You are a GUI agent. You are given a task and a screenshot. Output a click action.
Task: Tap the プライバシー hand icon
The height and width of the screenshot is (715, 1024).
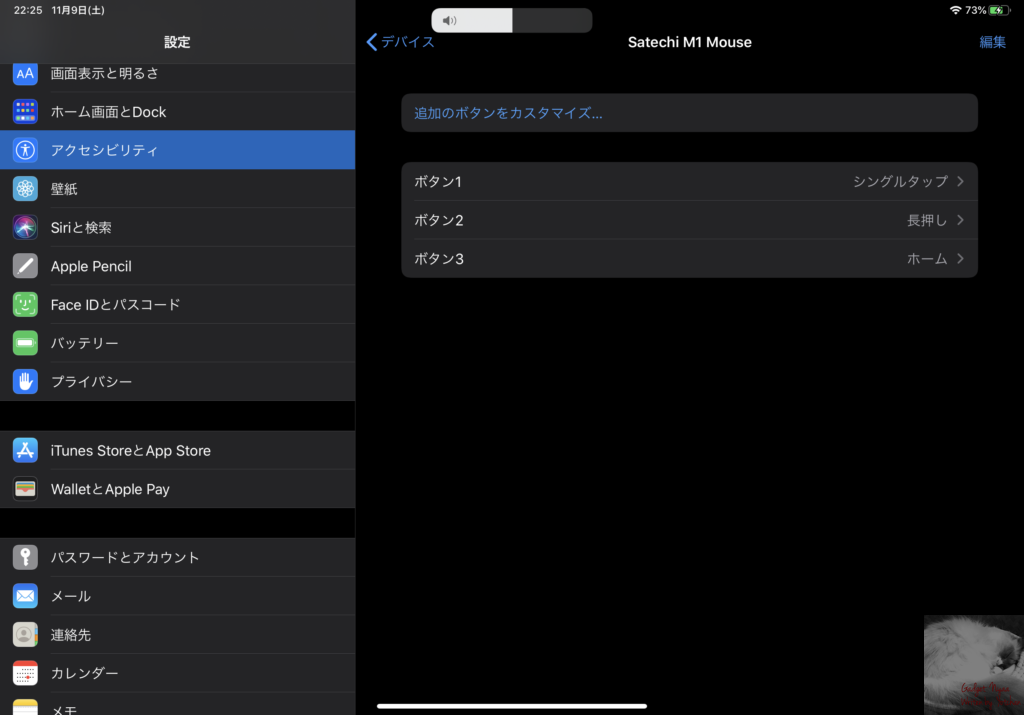pyautogui.click(x=25, y=381)
